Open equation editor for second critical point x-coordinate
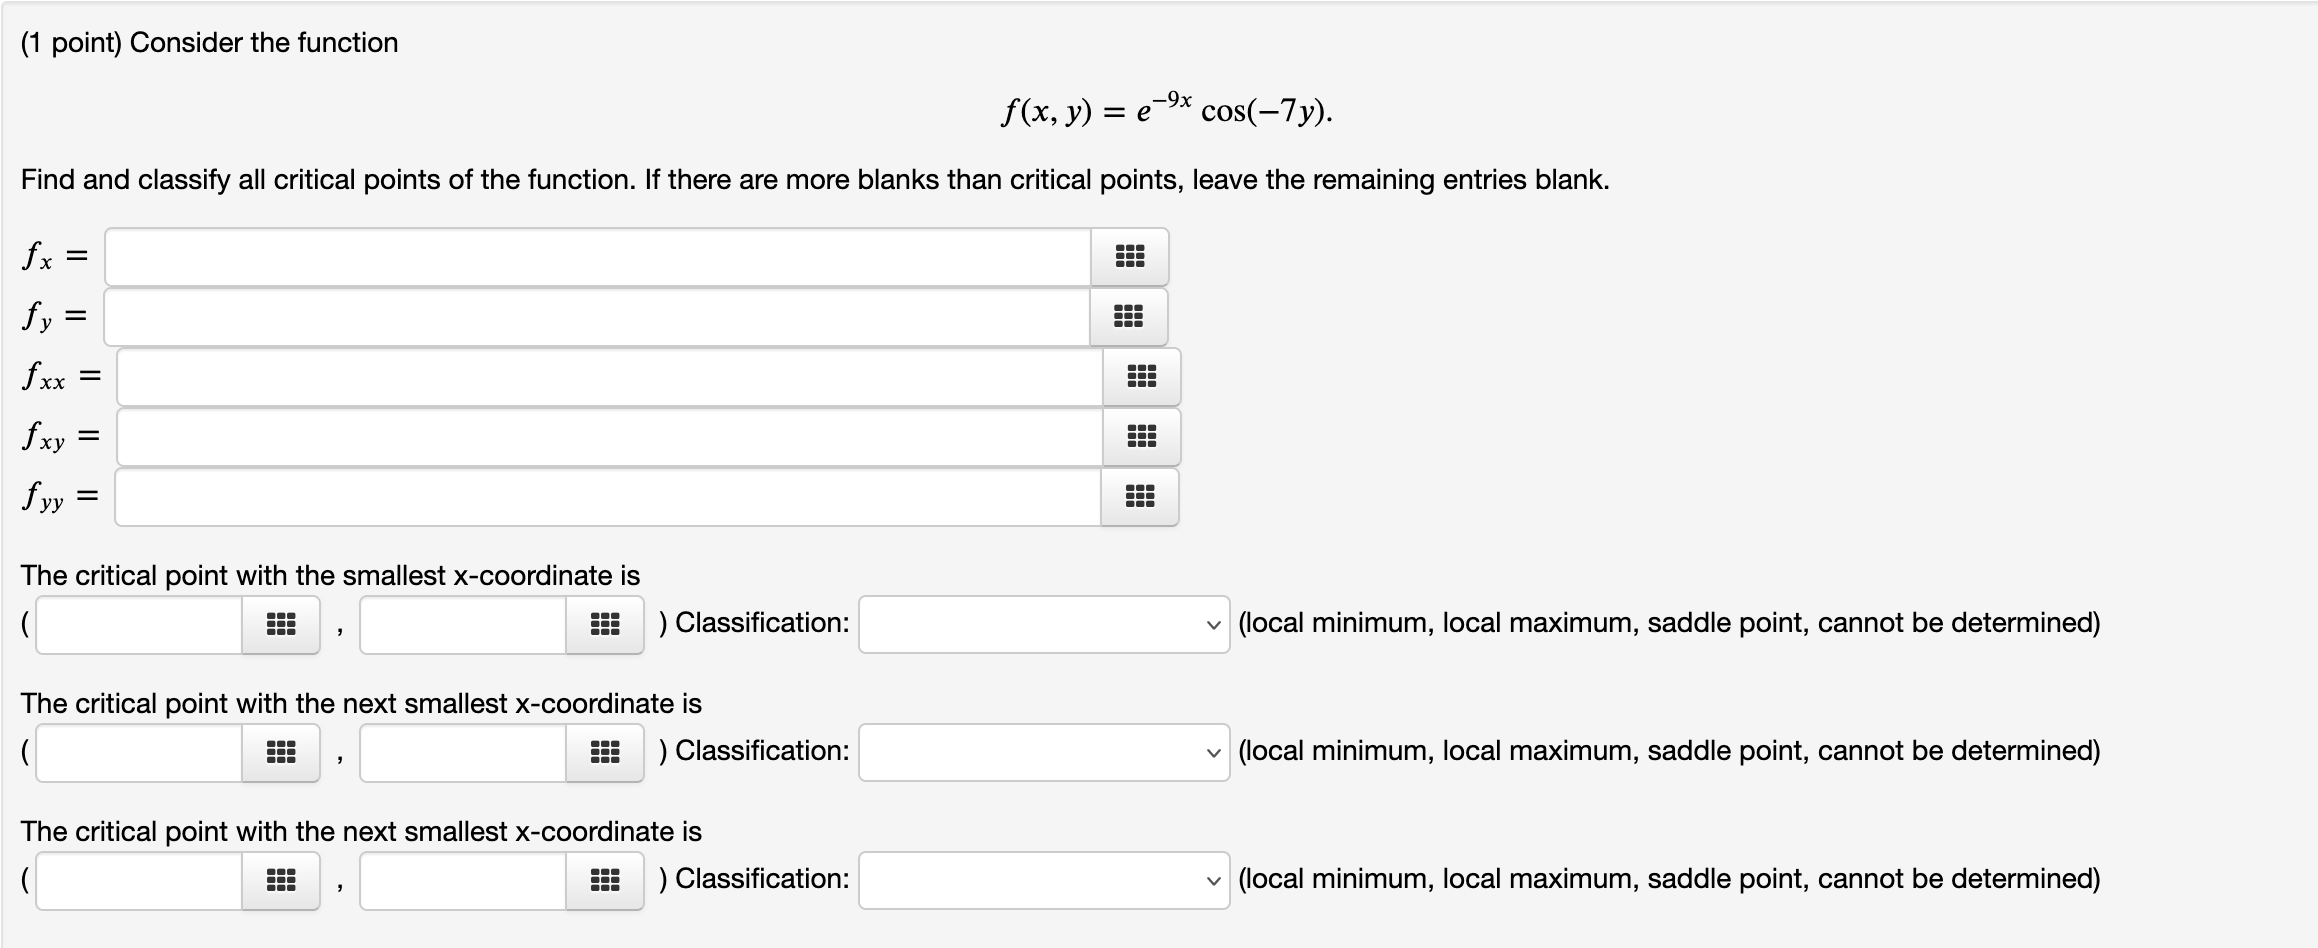 pyautogui.click(x=280, y=752)
